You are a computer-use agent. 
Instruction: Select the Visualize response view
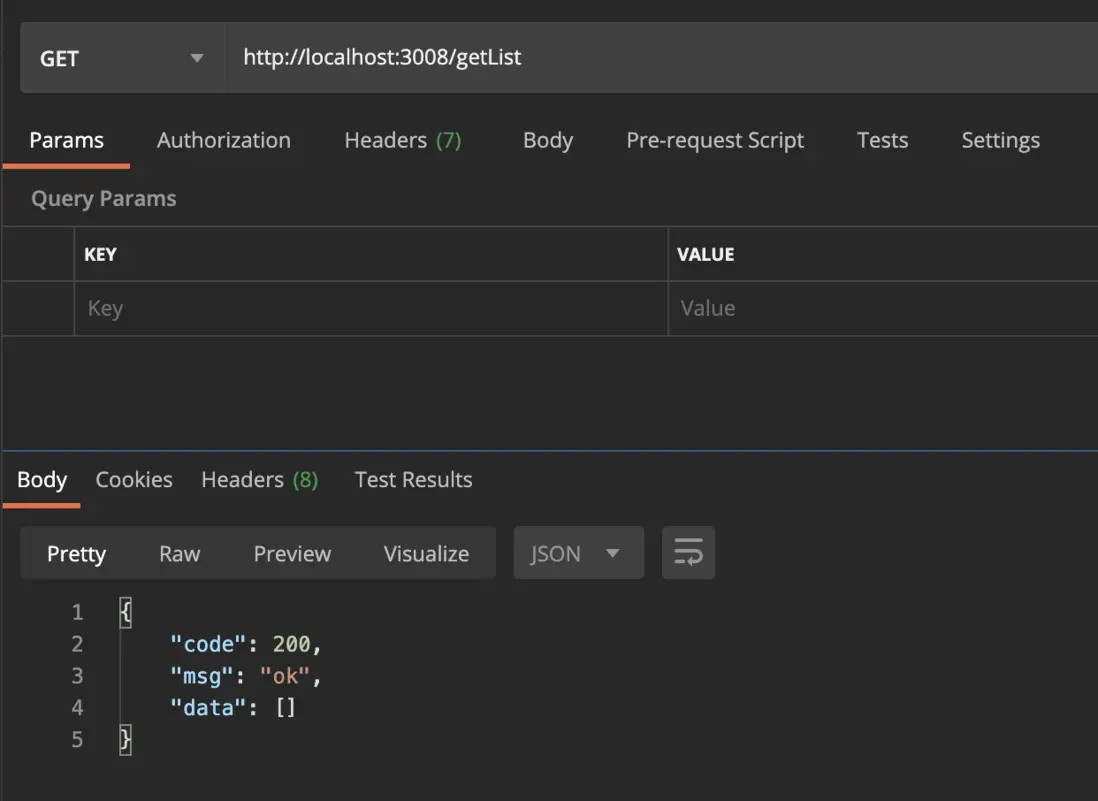point(426,554)
